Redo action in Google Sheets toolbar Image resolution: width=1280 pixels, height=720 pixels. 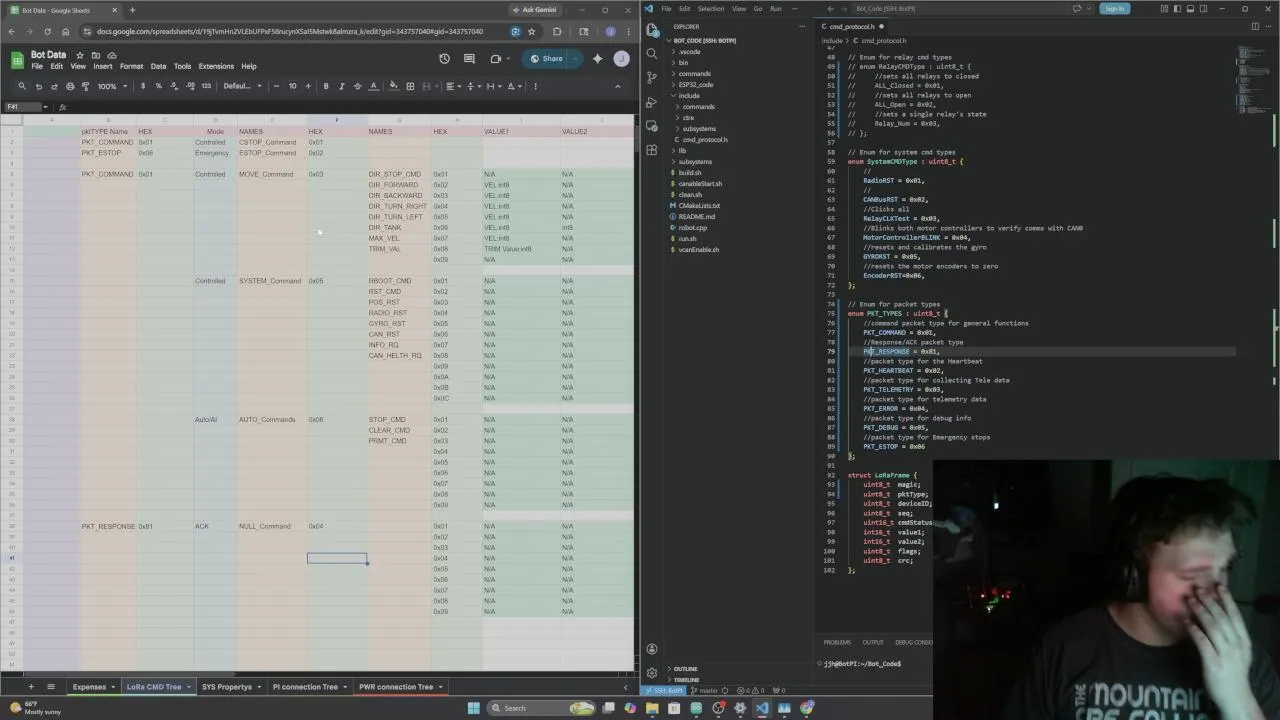click(54, 86)
